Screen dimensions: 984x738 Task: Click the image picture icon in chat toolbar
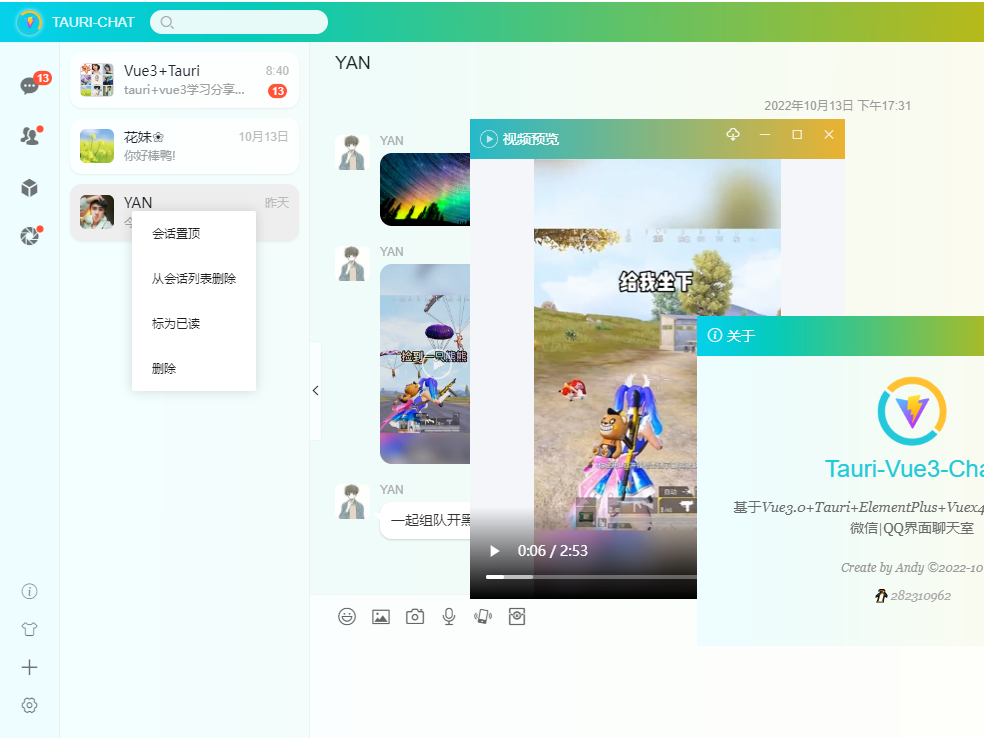click(x=381, y=617)
